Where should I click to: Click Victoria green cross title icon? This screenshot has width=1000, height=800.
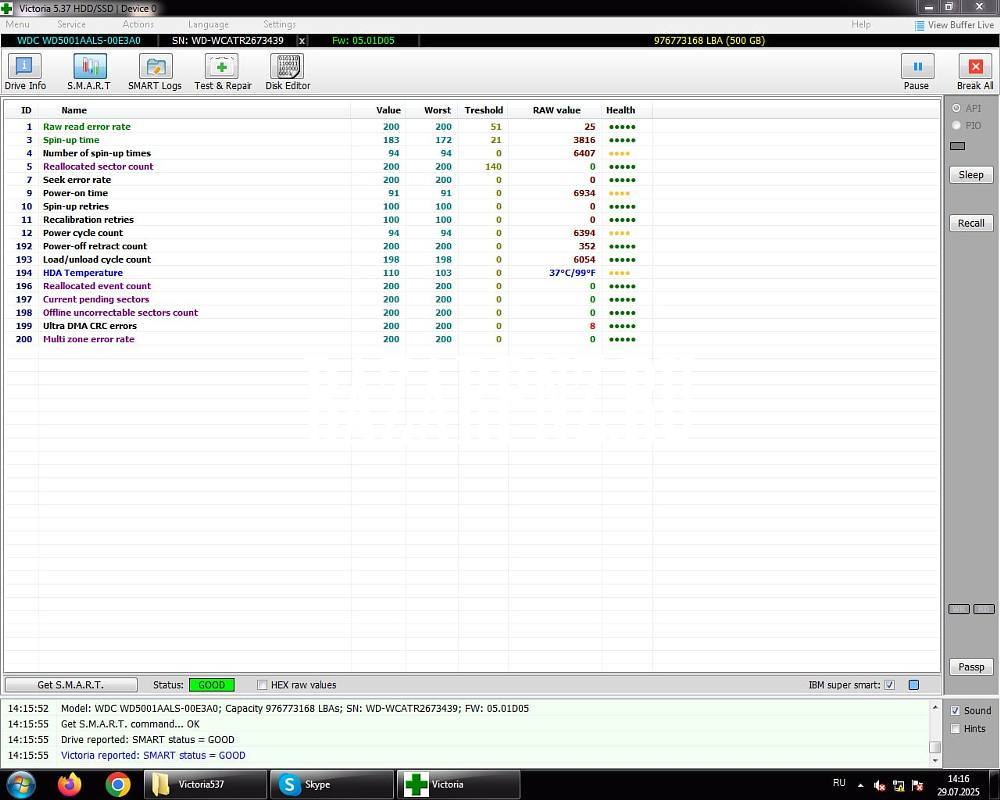click(7, 8)
